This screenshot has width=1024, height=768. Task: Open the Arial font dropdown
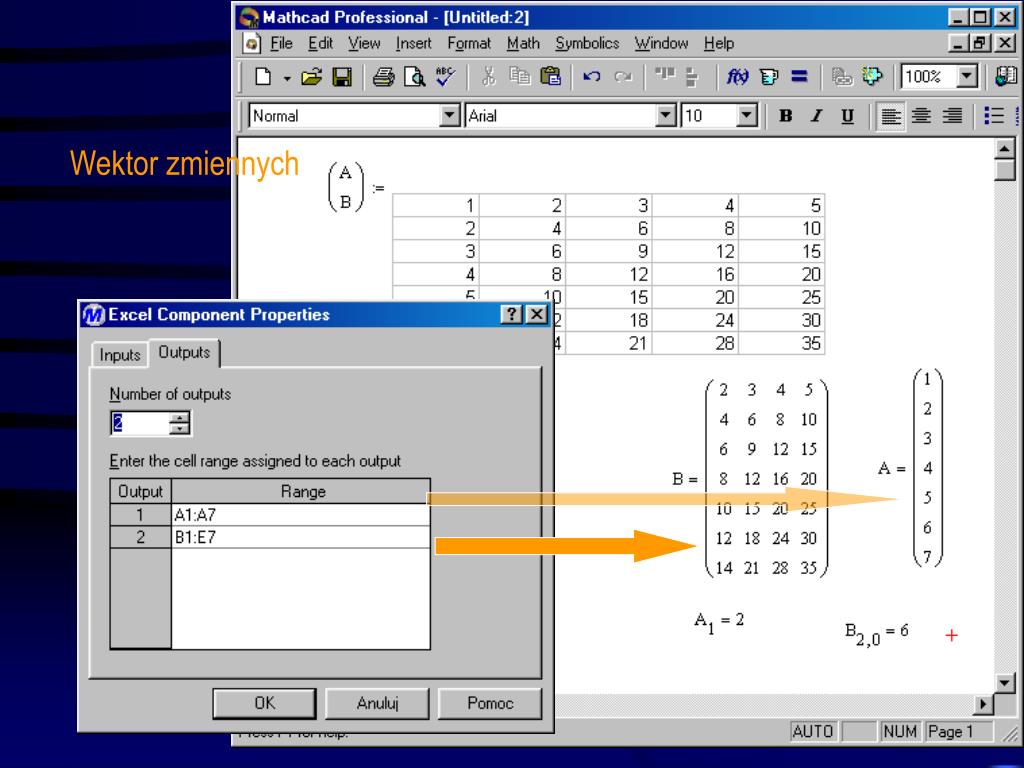point(665,116)
